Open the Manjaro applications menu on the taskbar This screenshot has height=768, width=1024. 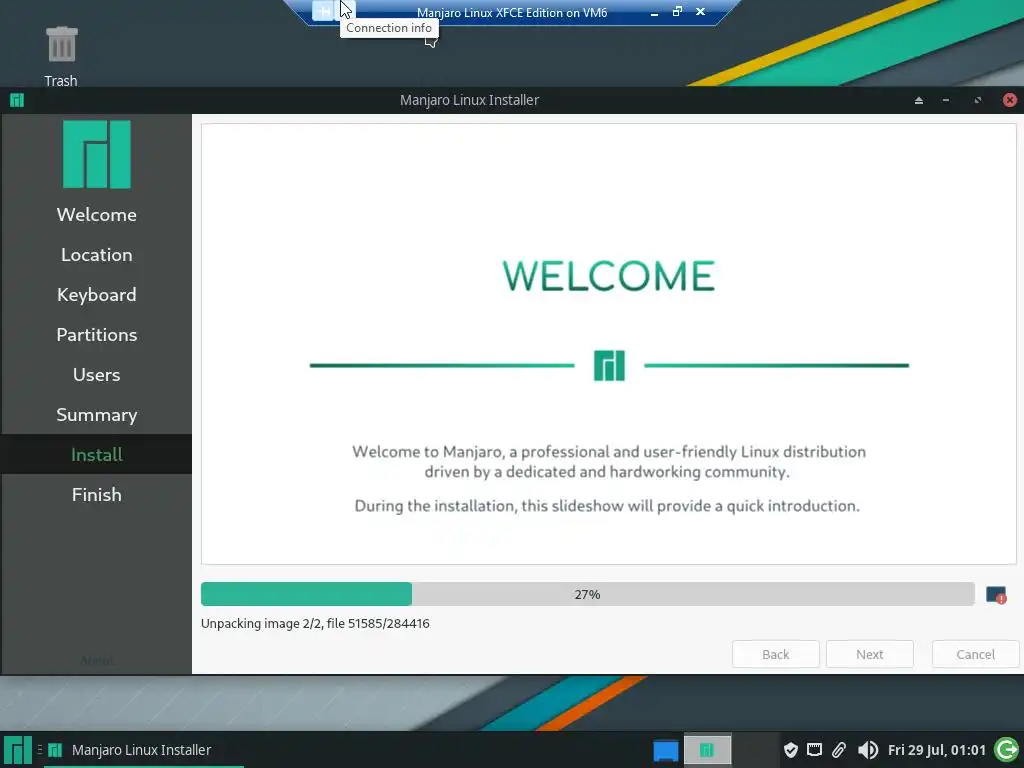tap(18, 750)
